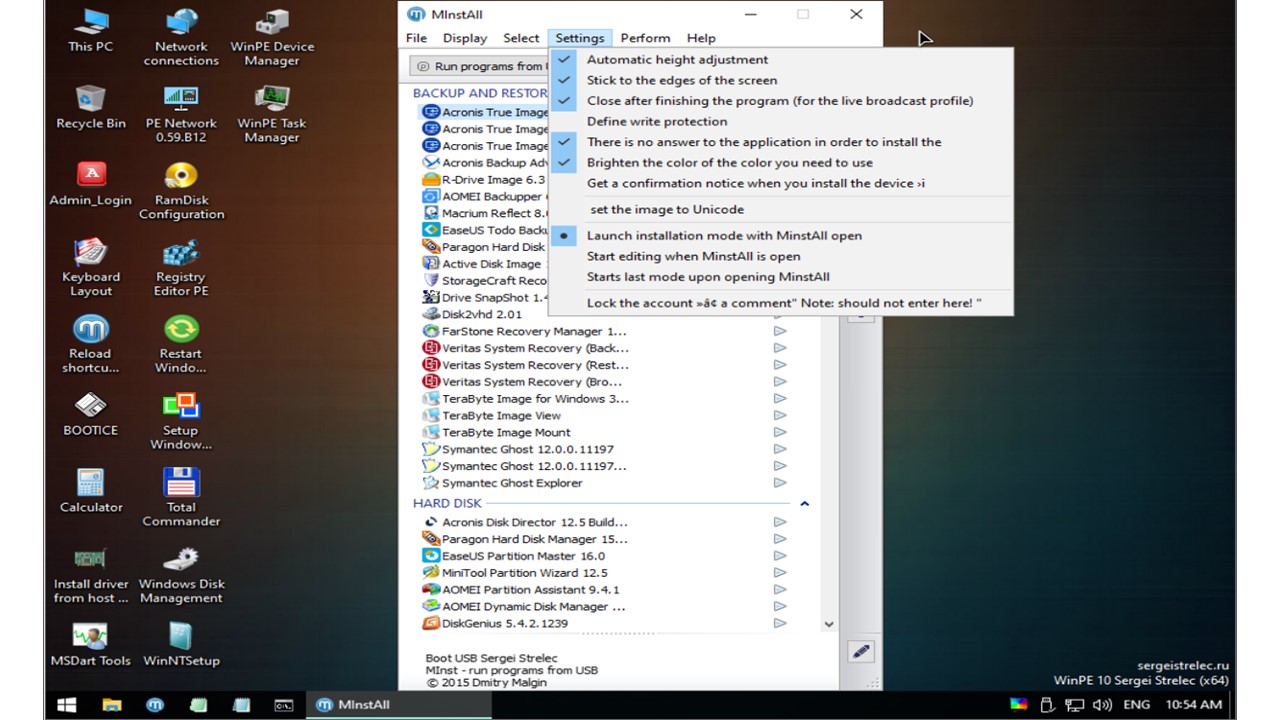The image size is (1280, 720).
Task: Open the Select menu
Action: pos(521,38)
